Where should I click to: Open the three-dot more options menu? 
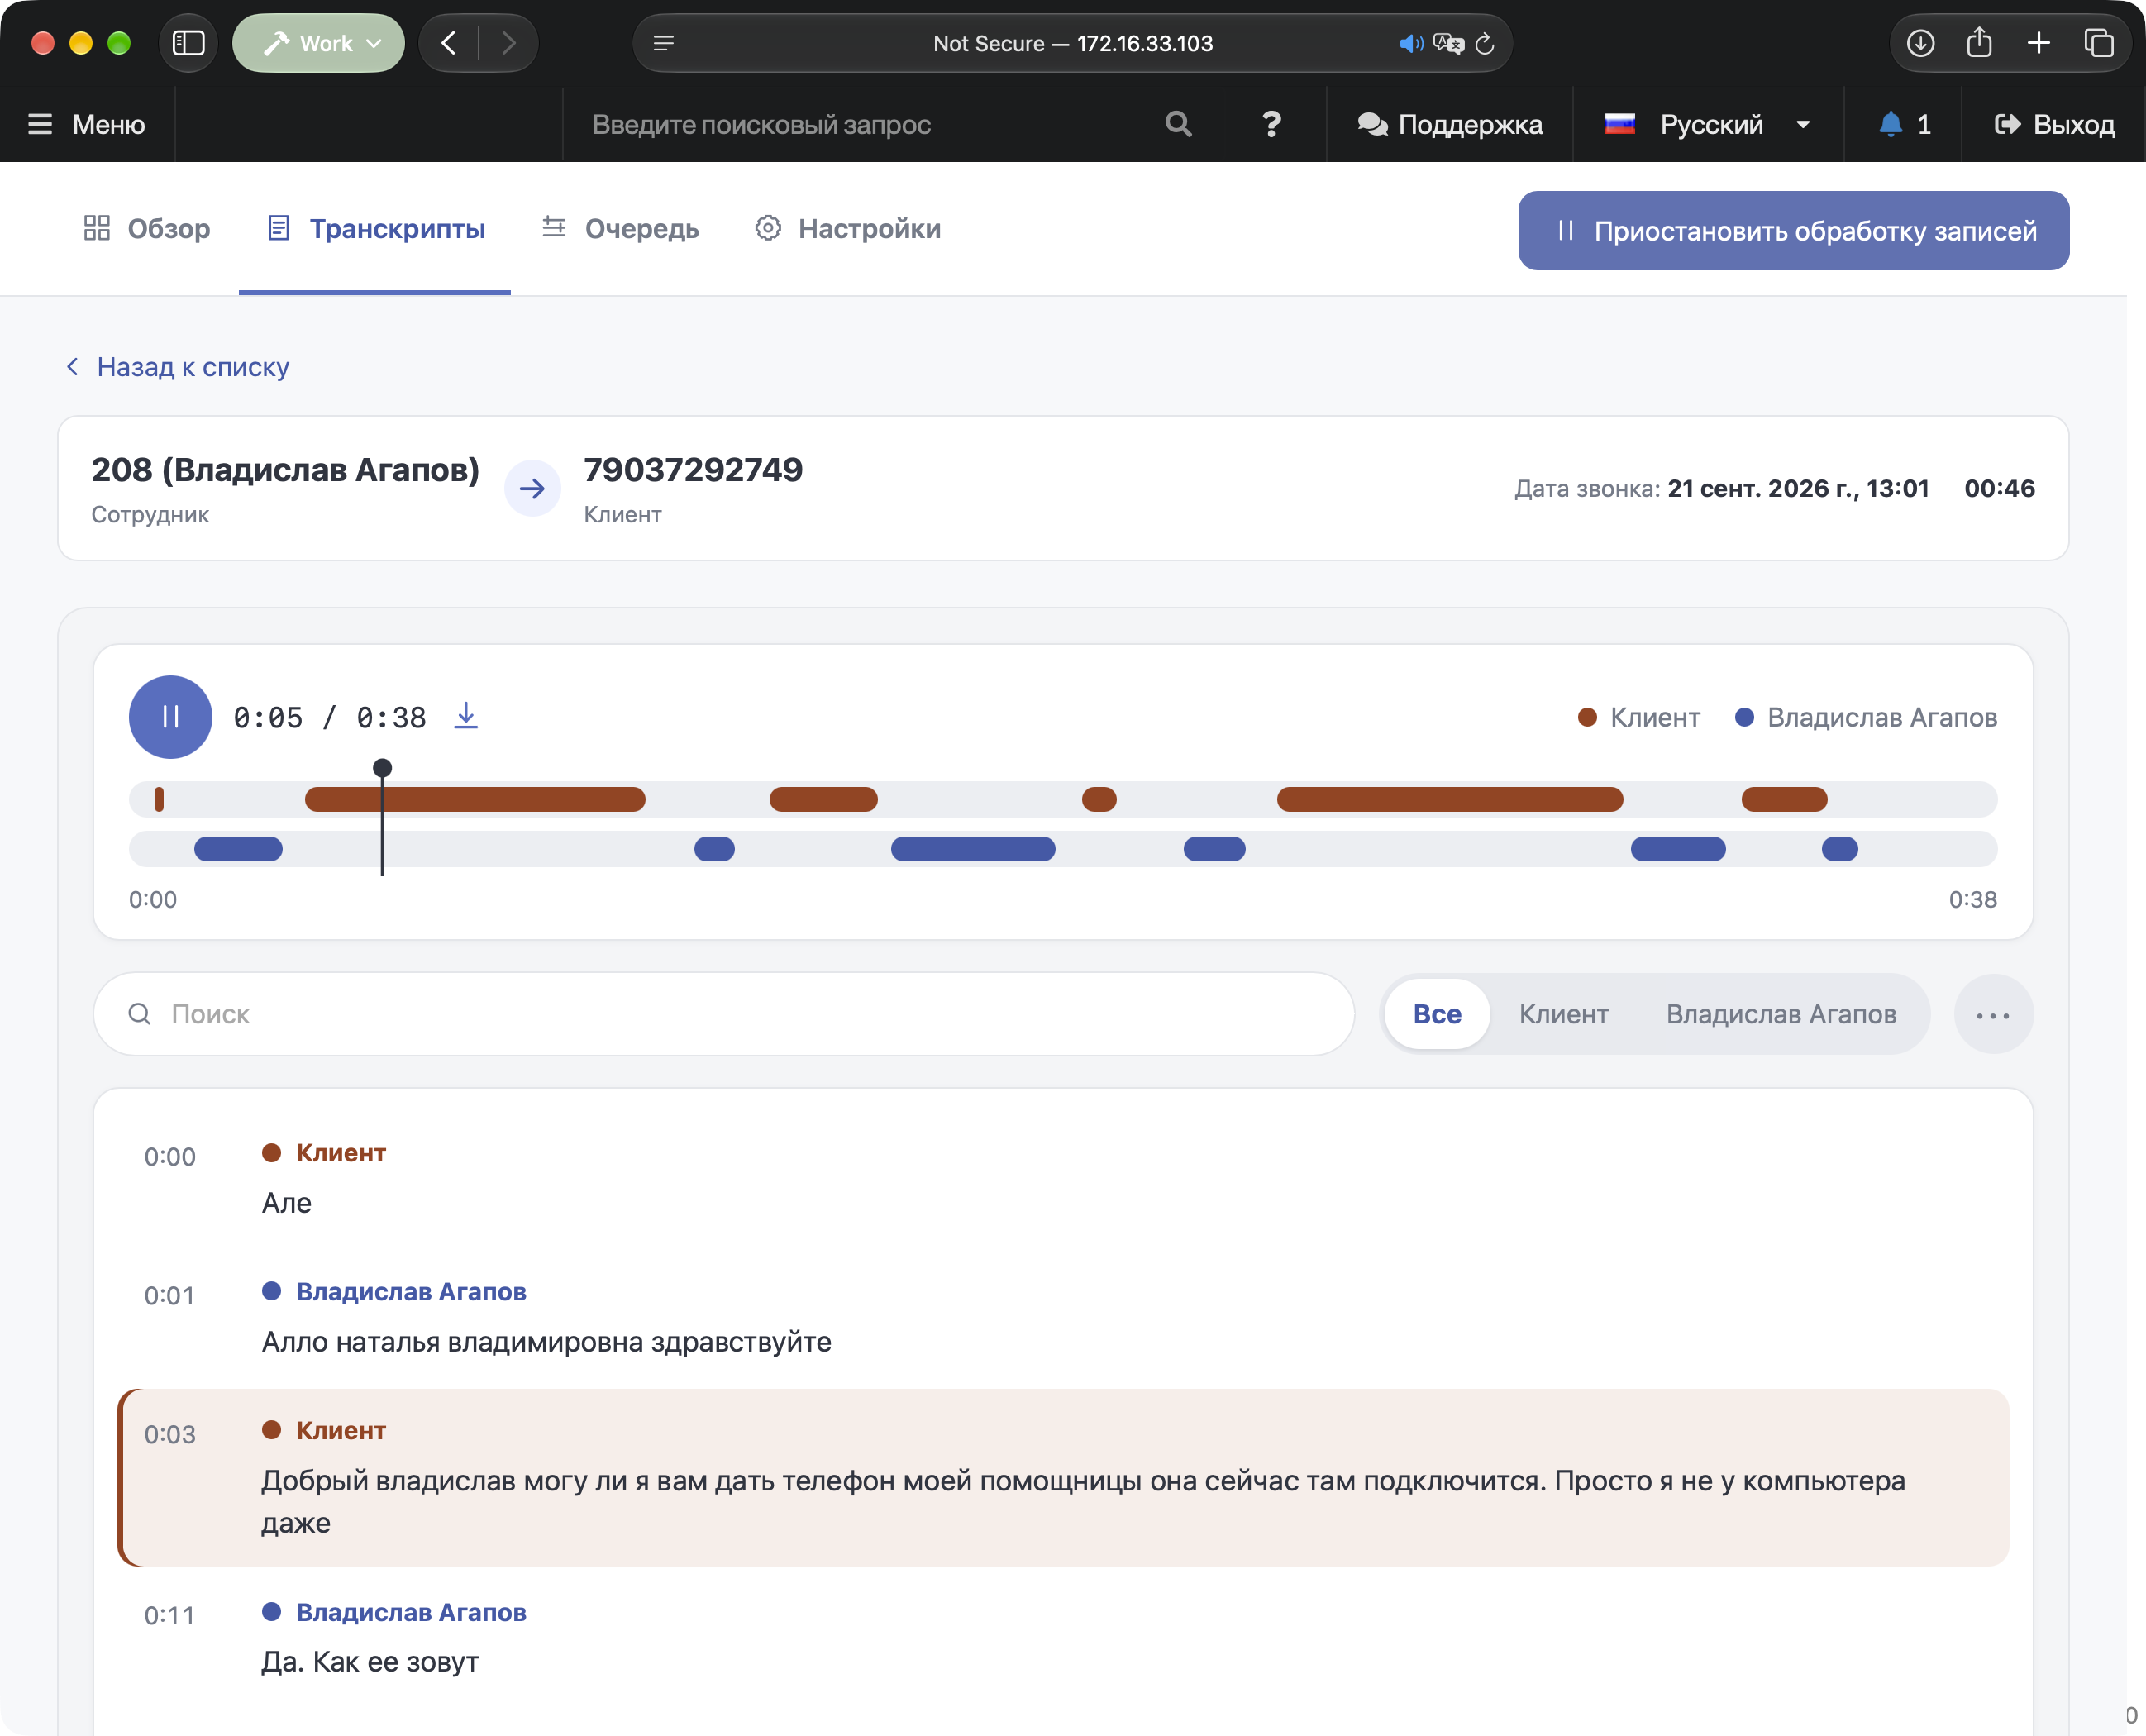point(1992,1015)
